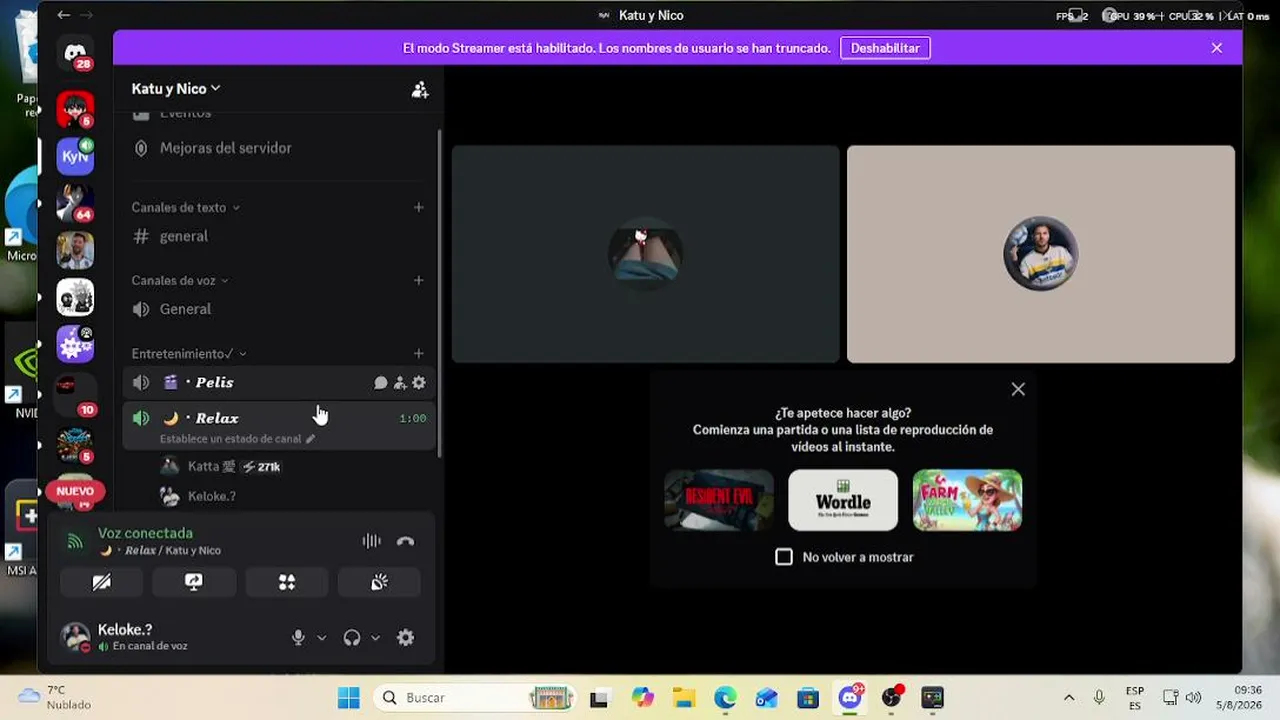Switch the ESP input language indicator

point(1135,697)
